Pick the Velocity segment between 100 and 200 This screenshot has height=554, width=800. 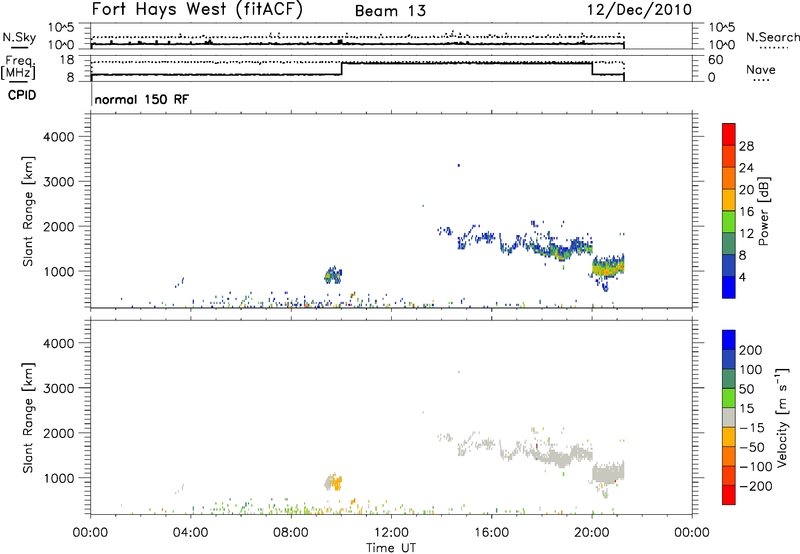[729, 359]
